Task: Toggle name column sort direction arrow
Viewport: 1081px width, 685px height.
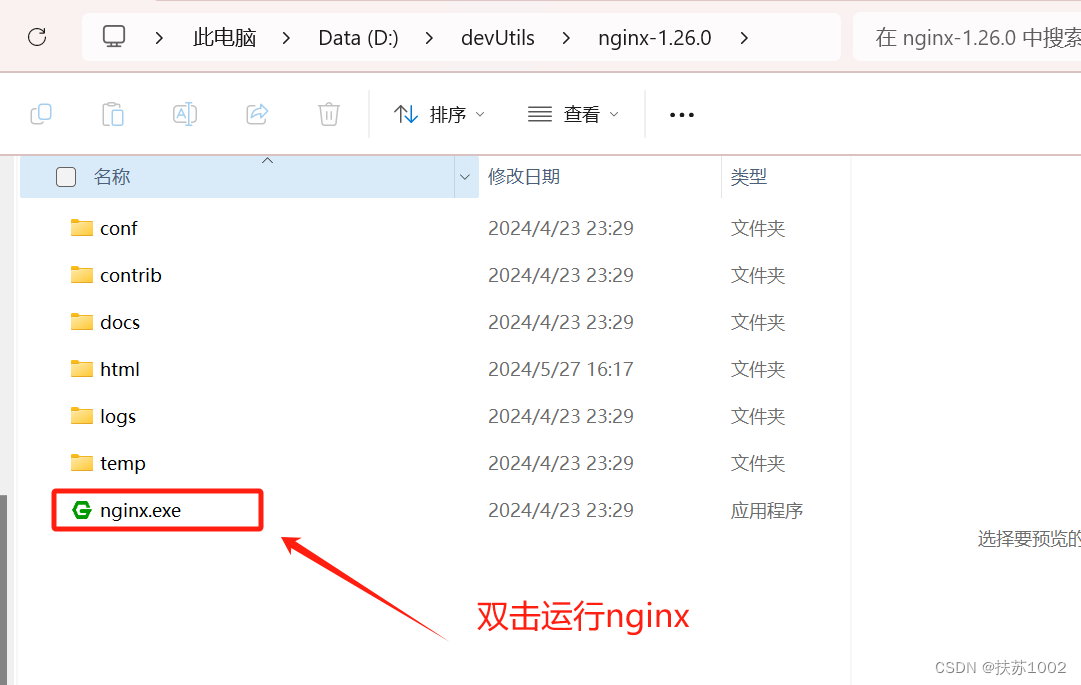Action: [x=267, y=159]
